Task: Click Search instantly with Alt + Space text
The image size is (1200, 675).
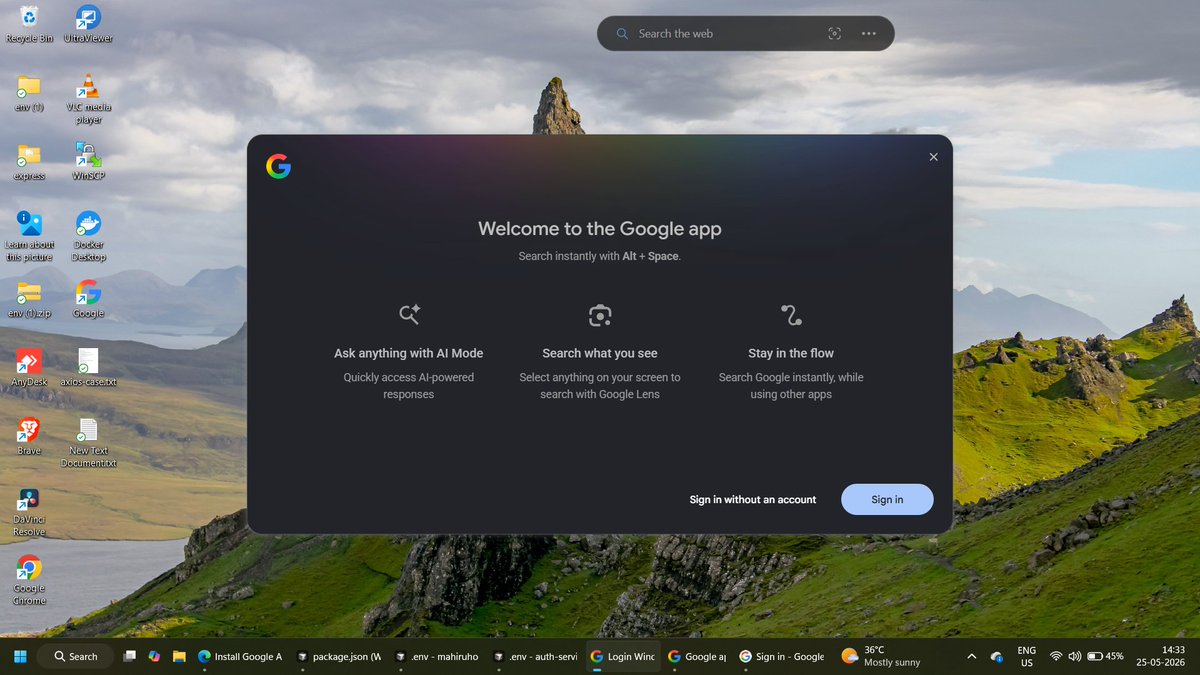Action: 600,256
